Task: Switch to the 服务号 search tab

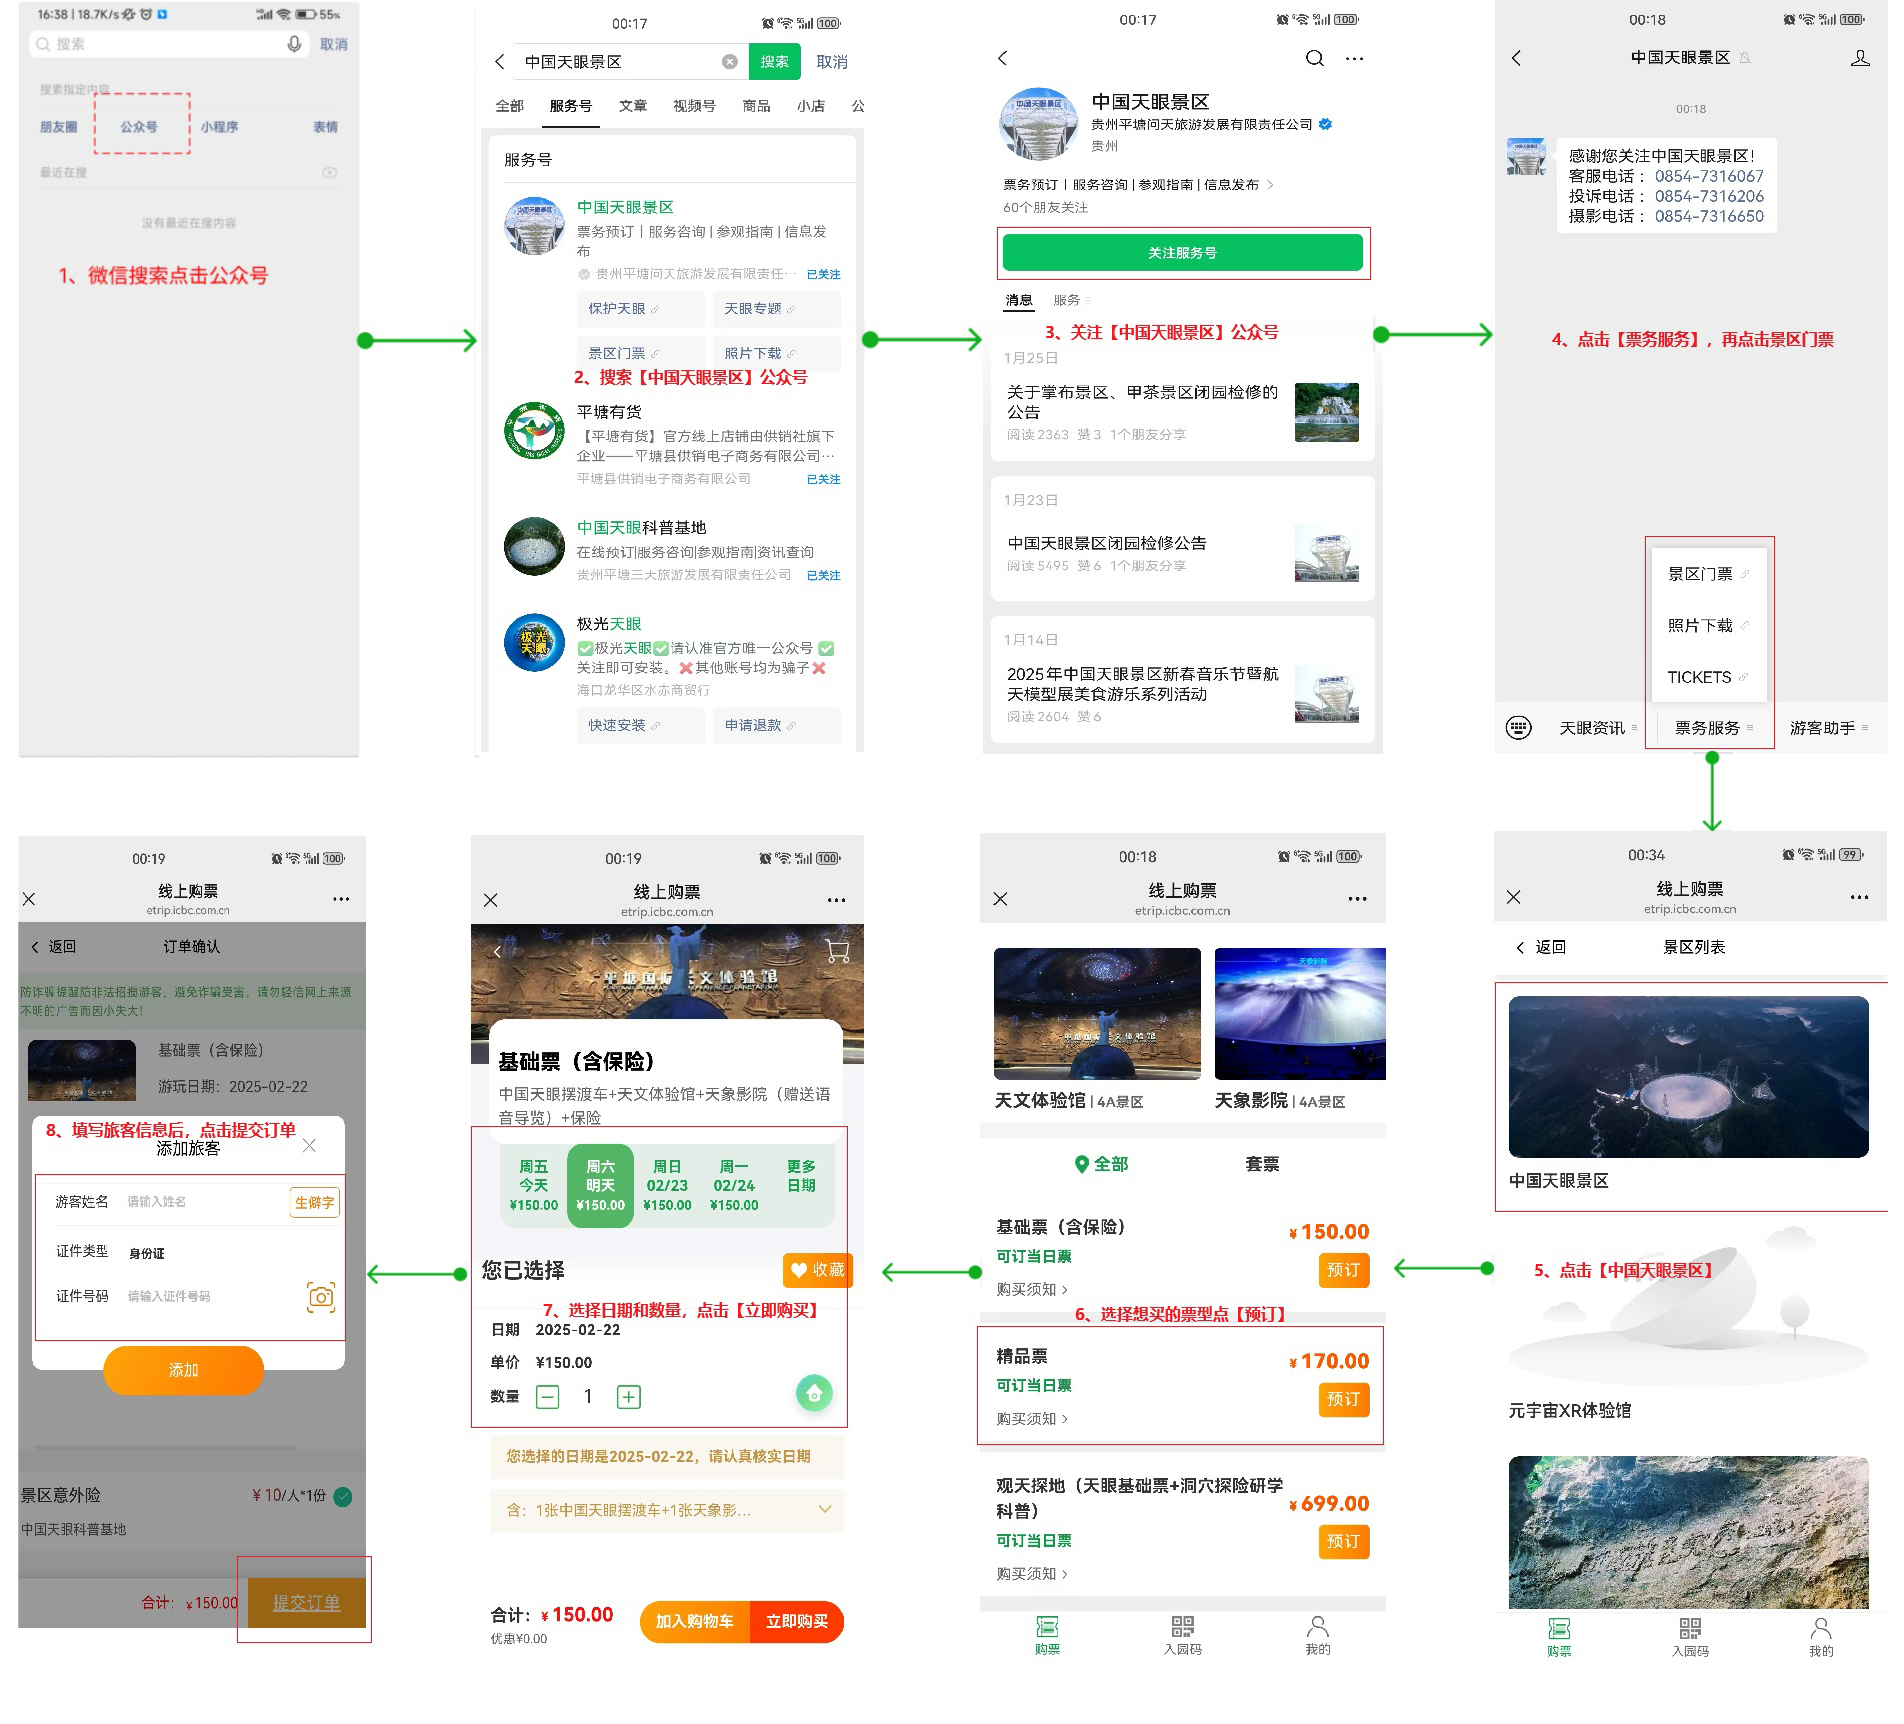Action: point(570,106)
